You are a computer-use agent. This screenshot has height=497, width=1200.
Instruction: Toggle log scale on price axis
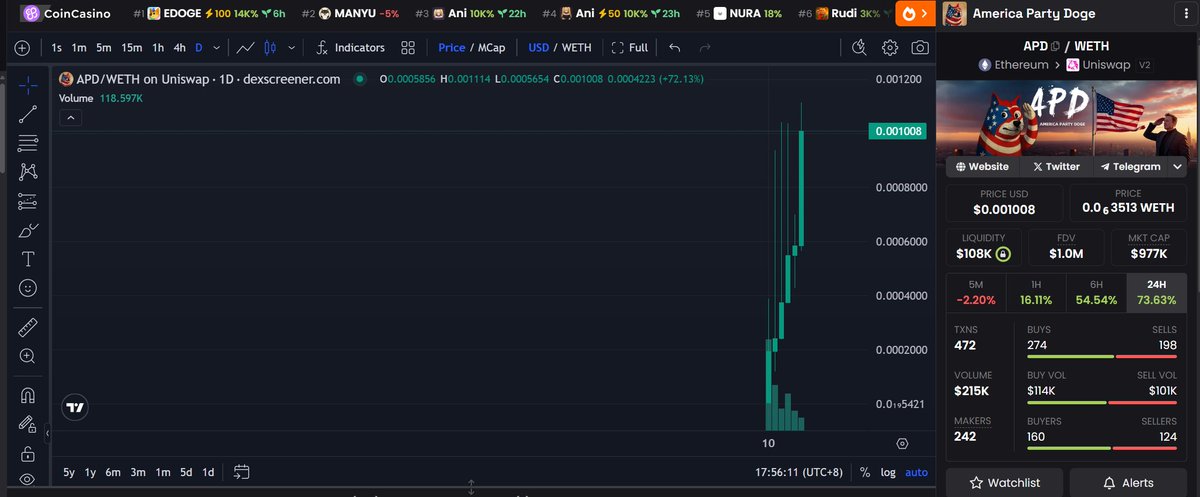[888, 472]
